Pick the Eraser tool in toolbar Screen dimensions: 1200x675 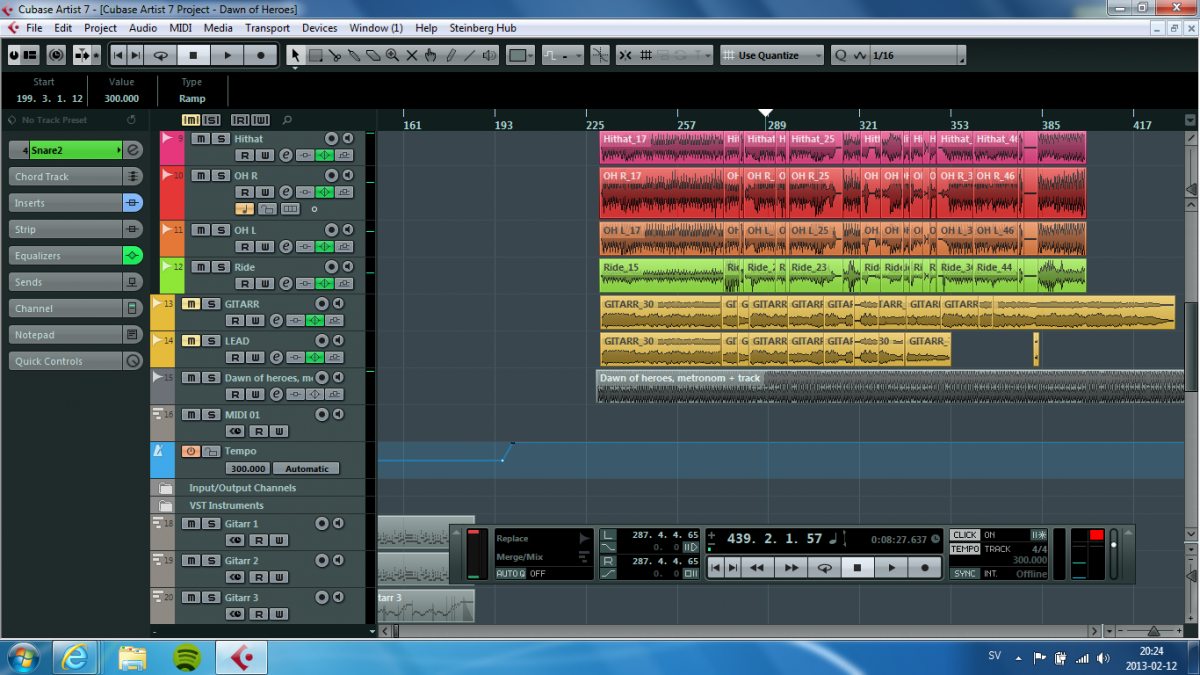372,56
